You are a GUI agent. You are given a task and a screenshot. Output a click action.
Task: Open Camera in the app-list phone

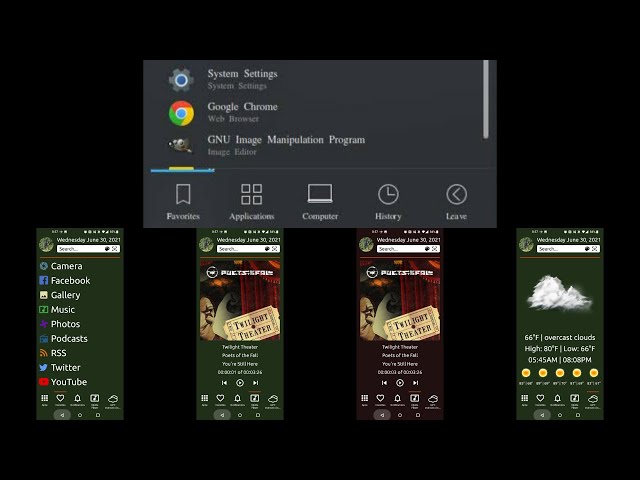click(61, 266)
